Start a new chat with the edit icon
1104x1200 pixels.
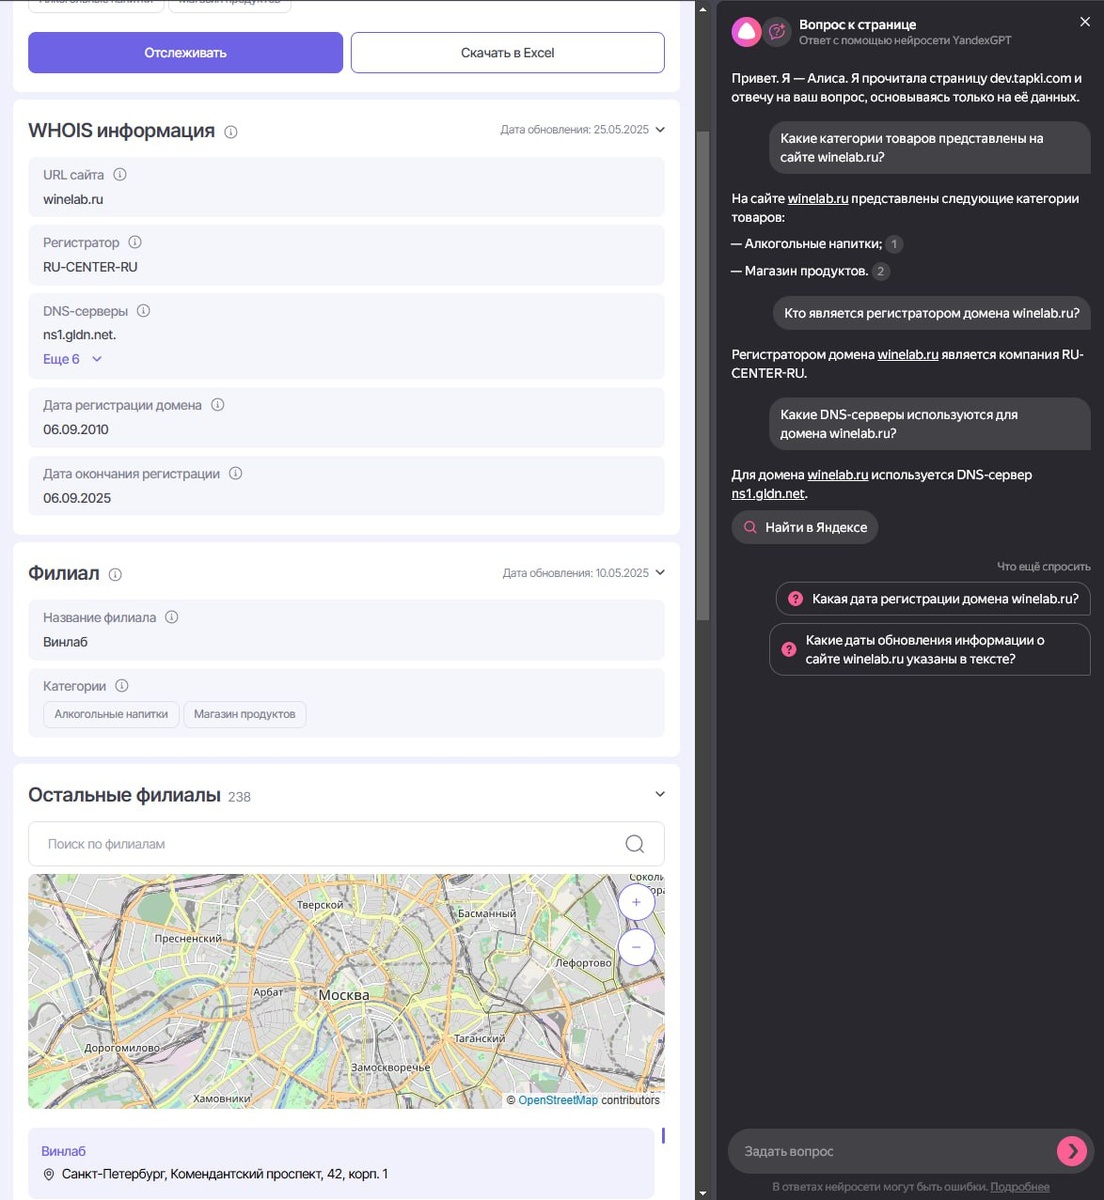[x=777, y=32]
